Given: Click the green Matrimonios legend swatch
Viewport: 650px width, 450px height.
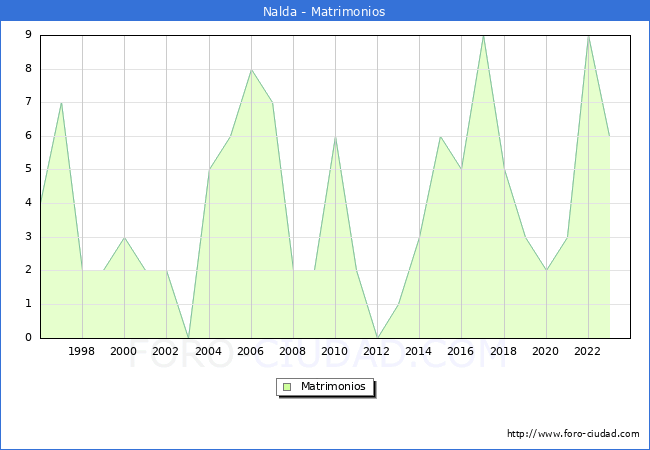Looking at the screenshot, I should pos(287,387).
